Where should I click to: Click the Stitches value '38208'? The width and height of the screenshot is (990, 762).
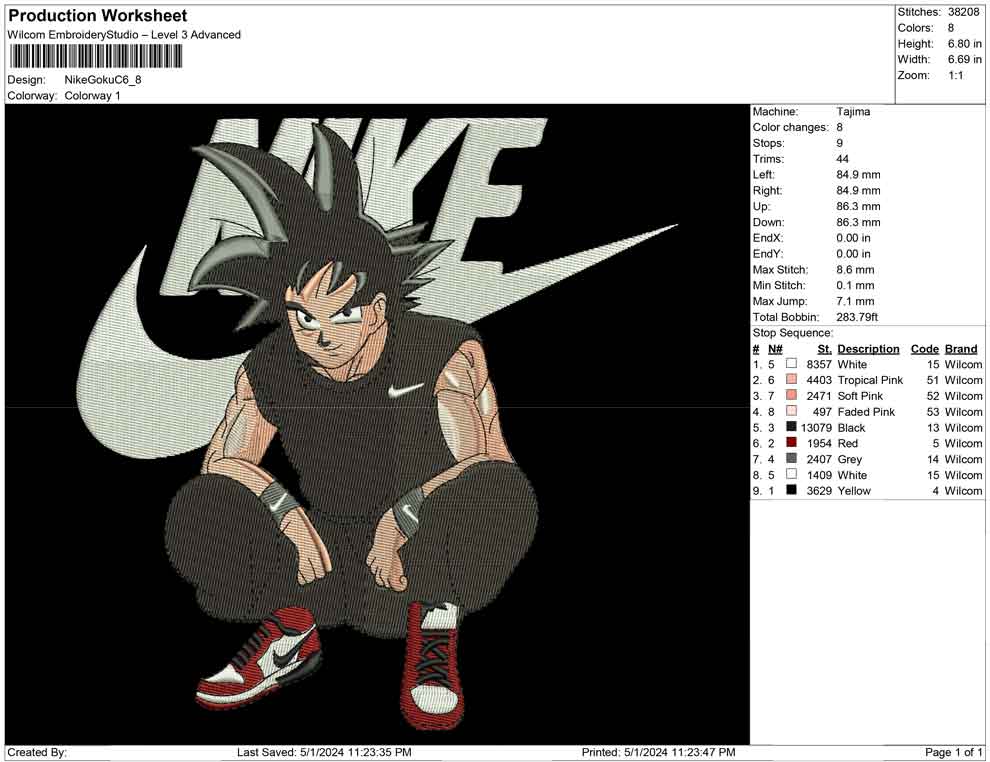point(963,12)
